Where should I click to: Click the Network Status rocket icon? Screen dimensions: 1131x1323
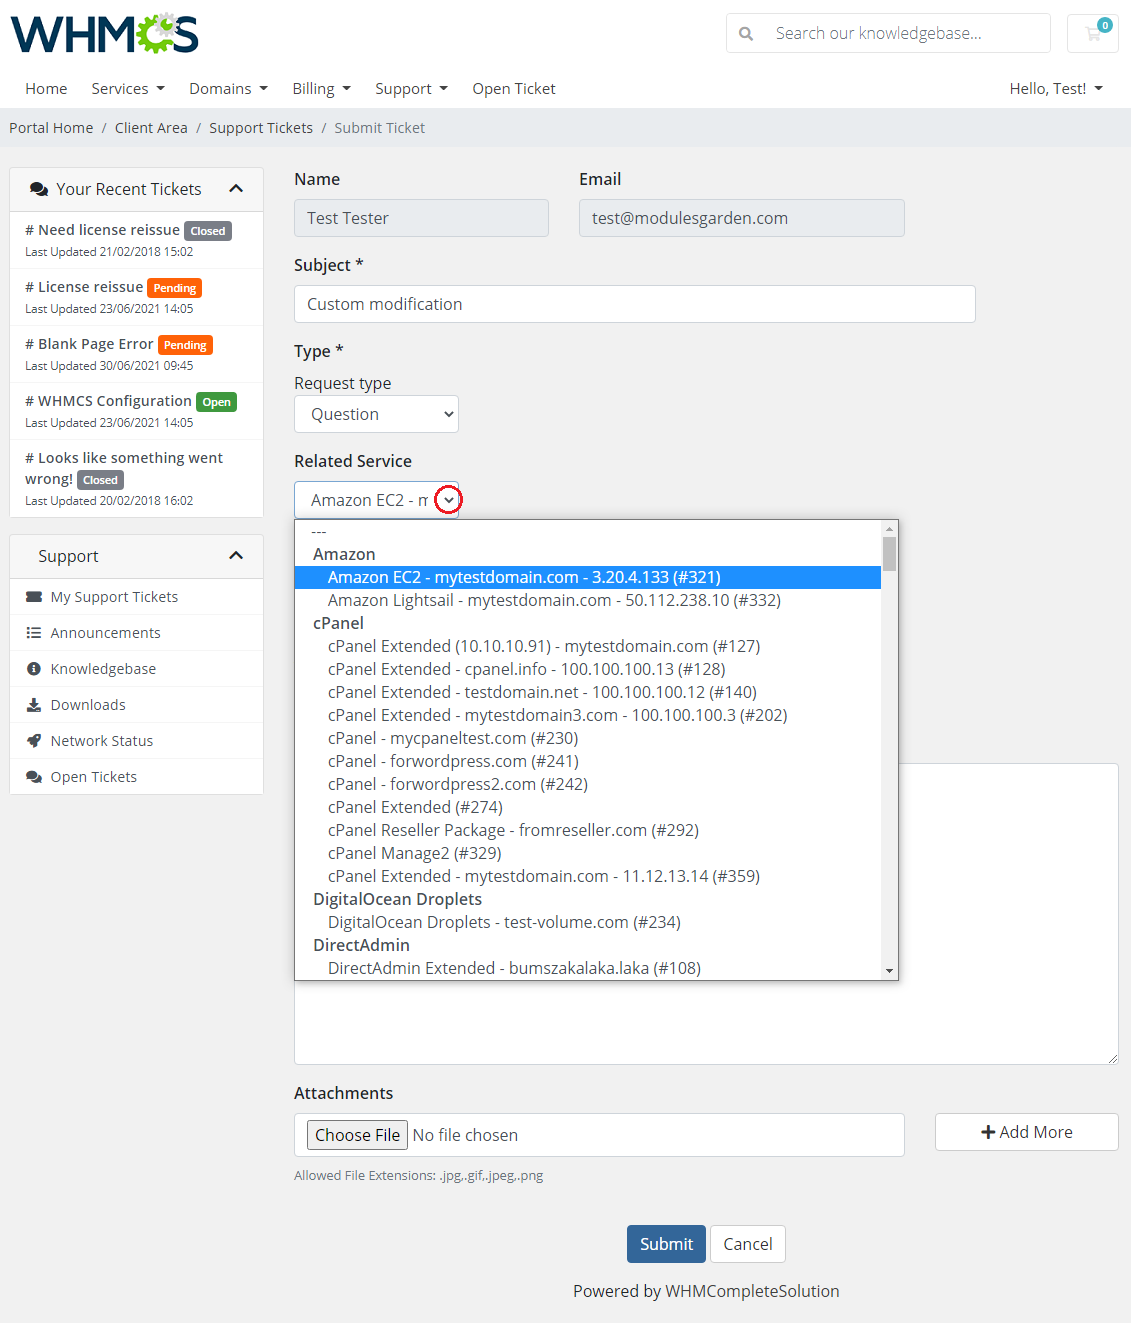pos(34,741)
